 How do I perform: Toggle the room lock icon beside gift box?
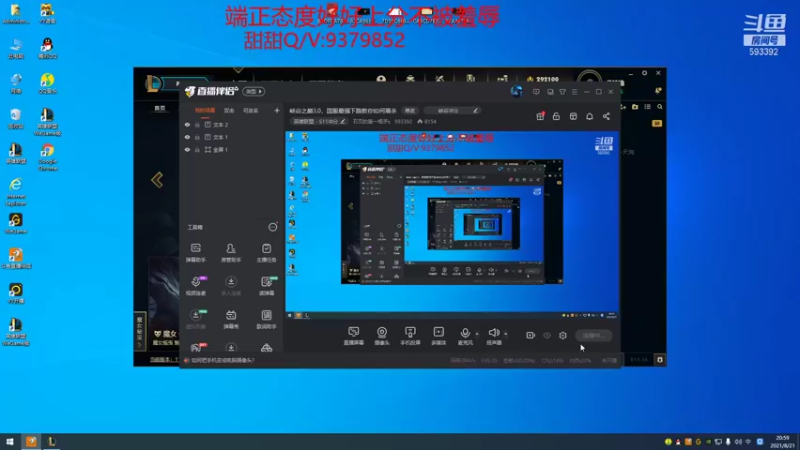(556, 116)
